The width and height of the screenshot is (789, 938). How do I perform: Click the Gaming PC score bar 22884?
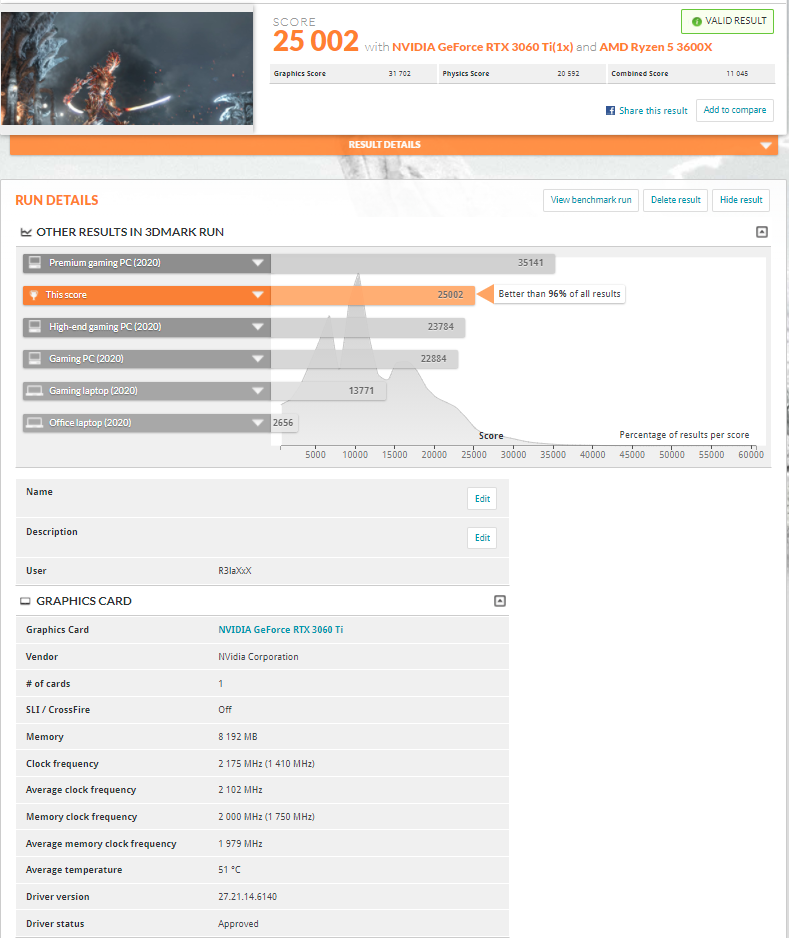tap(364, 359)
